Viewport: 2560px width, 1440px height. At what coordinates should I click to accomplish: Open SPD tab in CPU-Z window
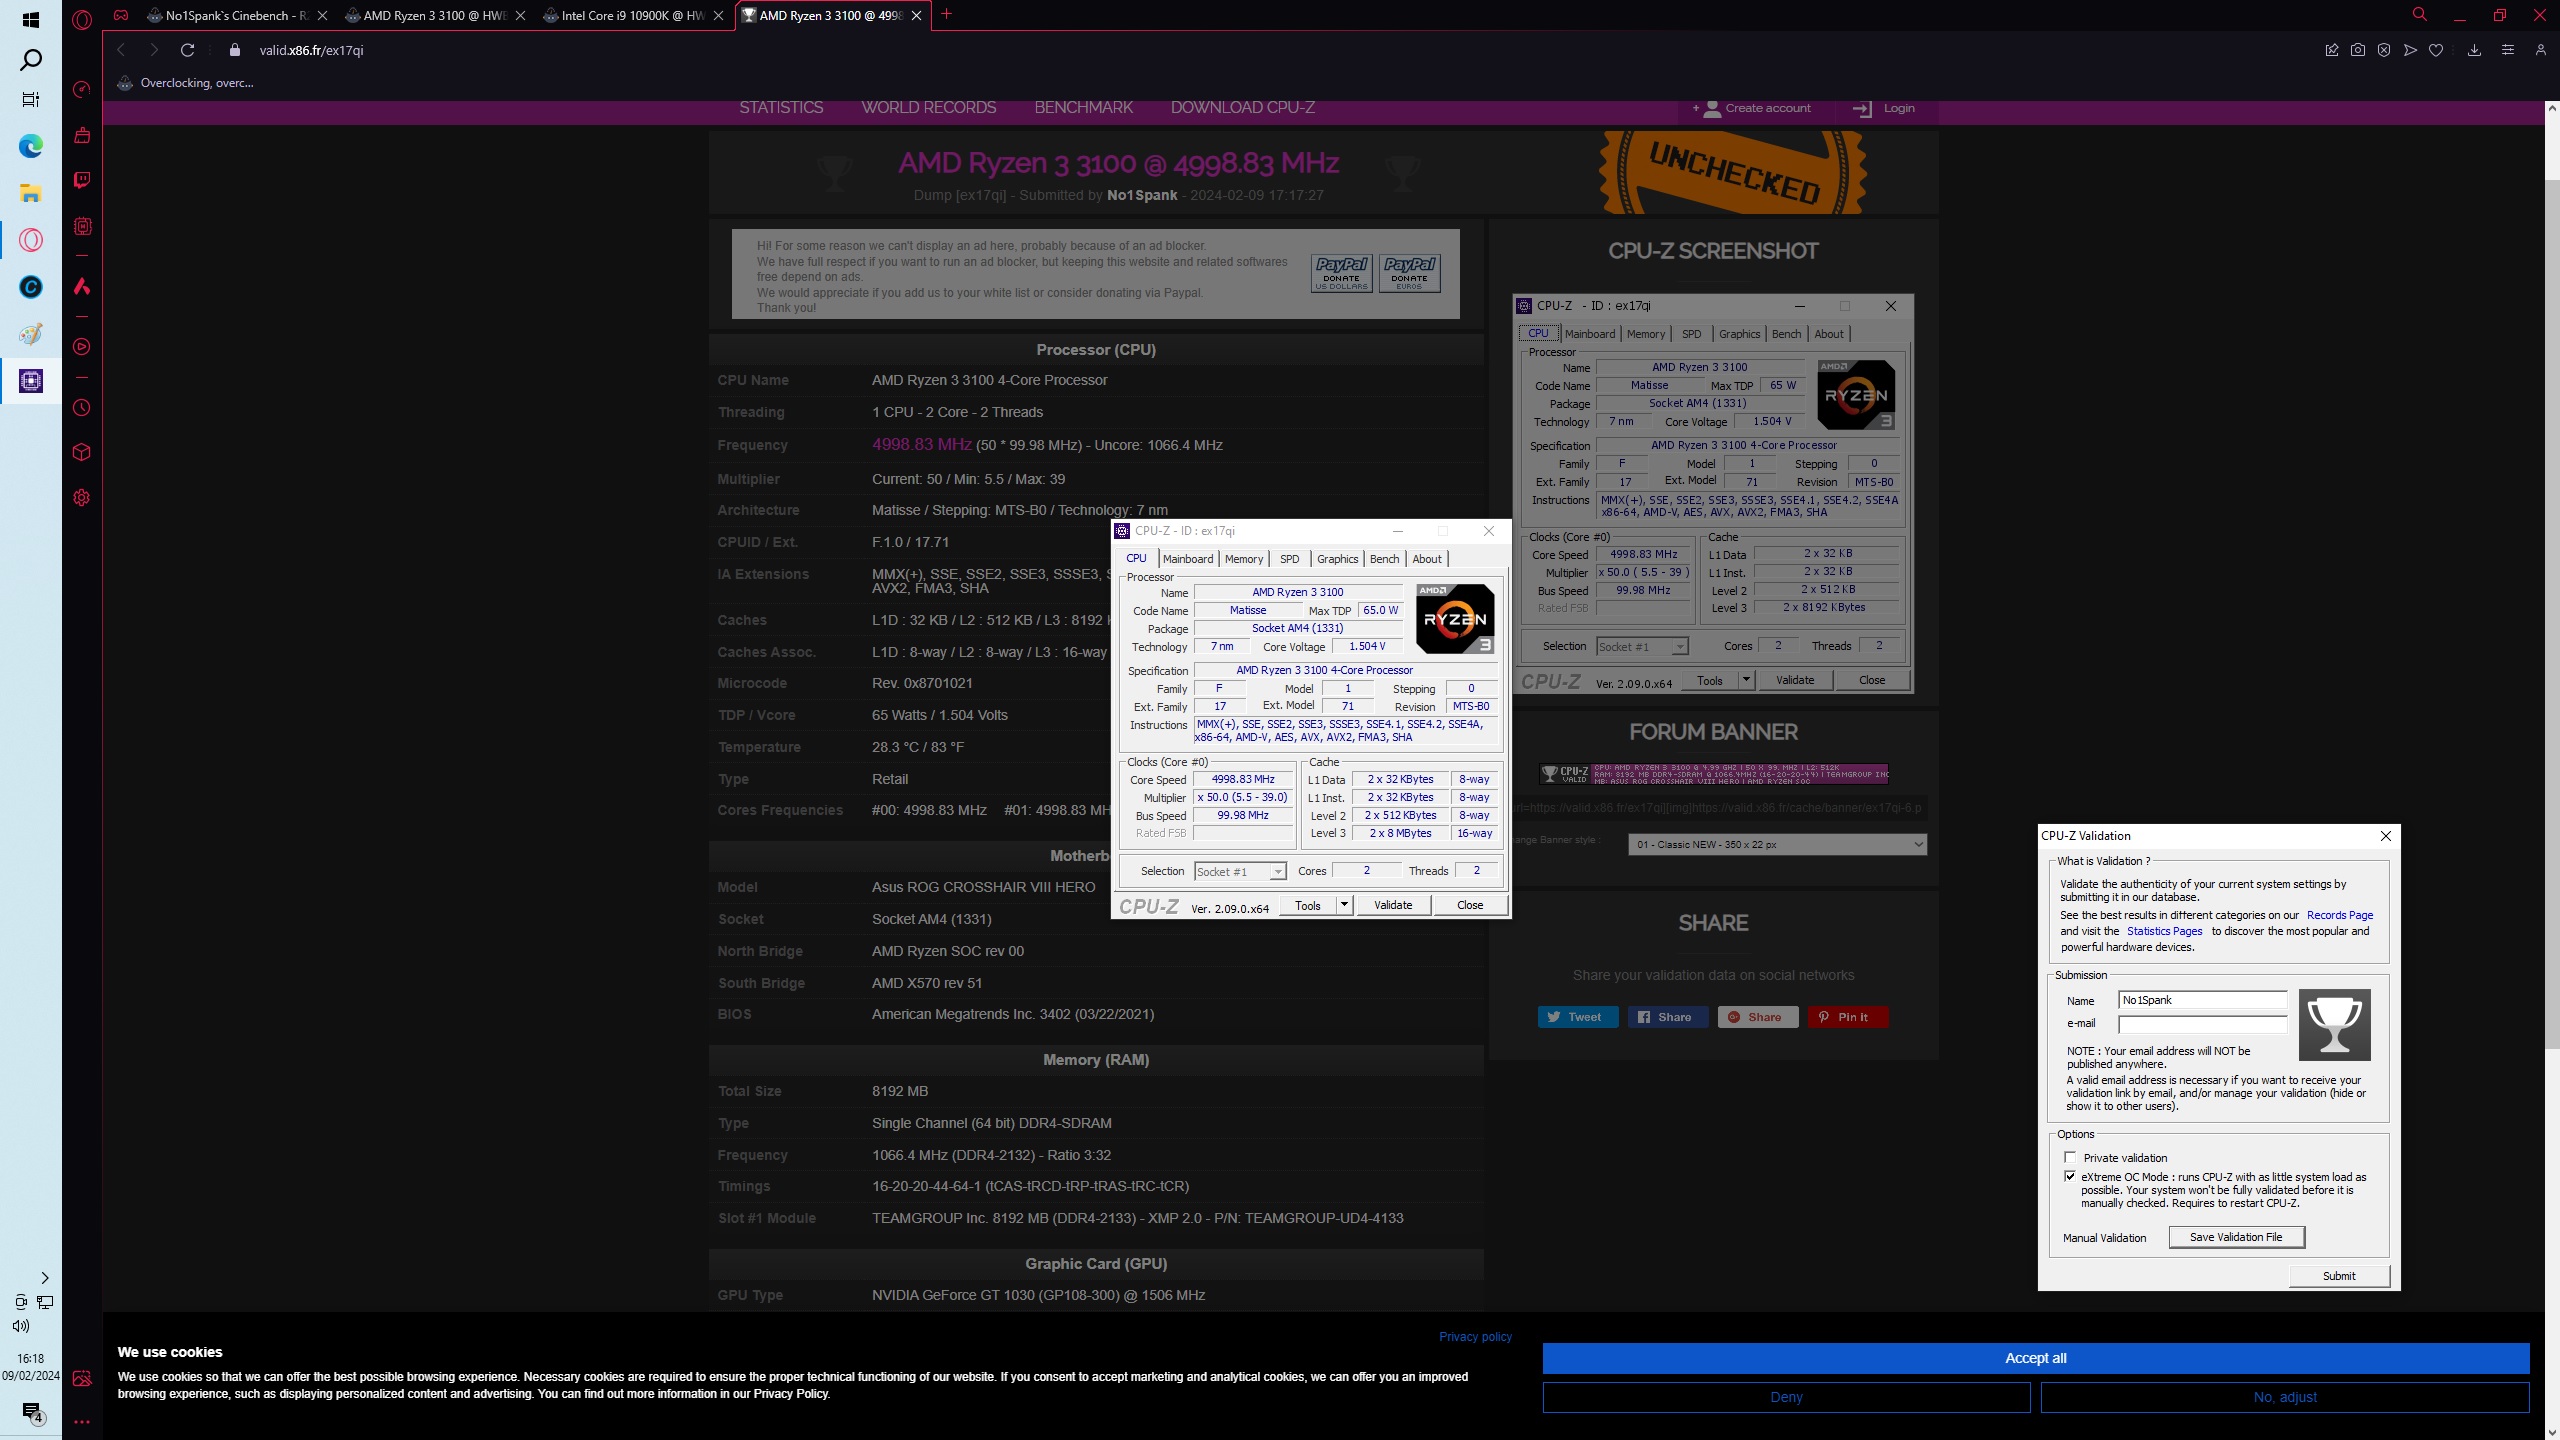tap(1290, 559)
